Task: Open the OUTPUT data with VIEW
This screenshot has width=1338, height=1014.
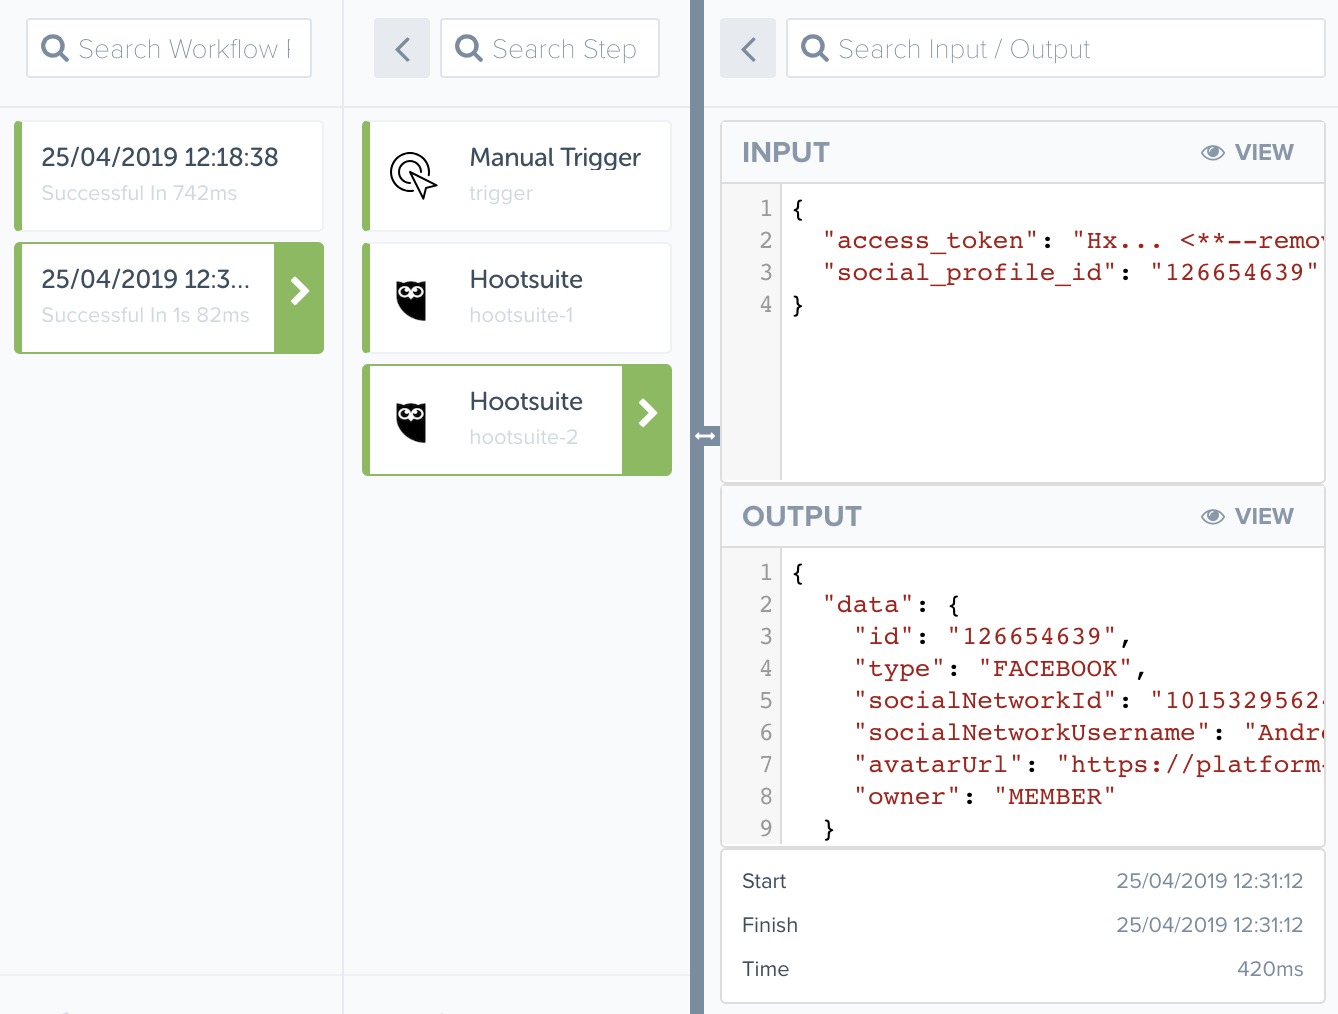Action: [x=1264, y=516]
